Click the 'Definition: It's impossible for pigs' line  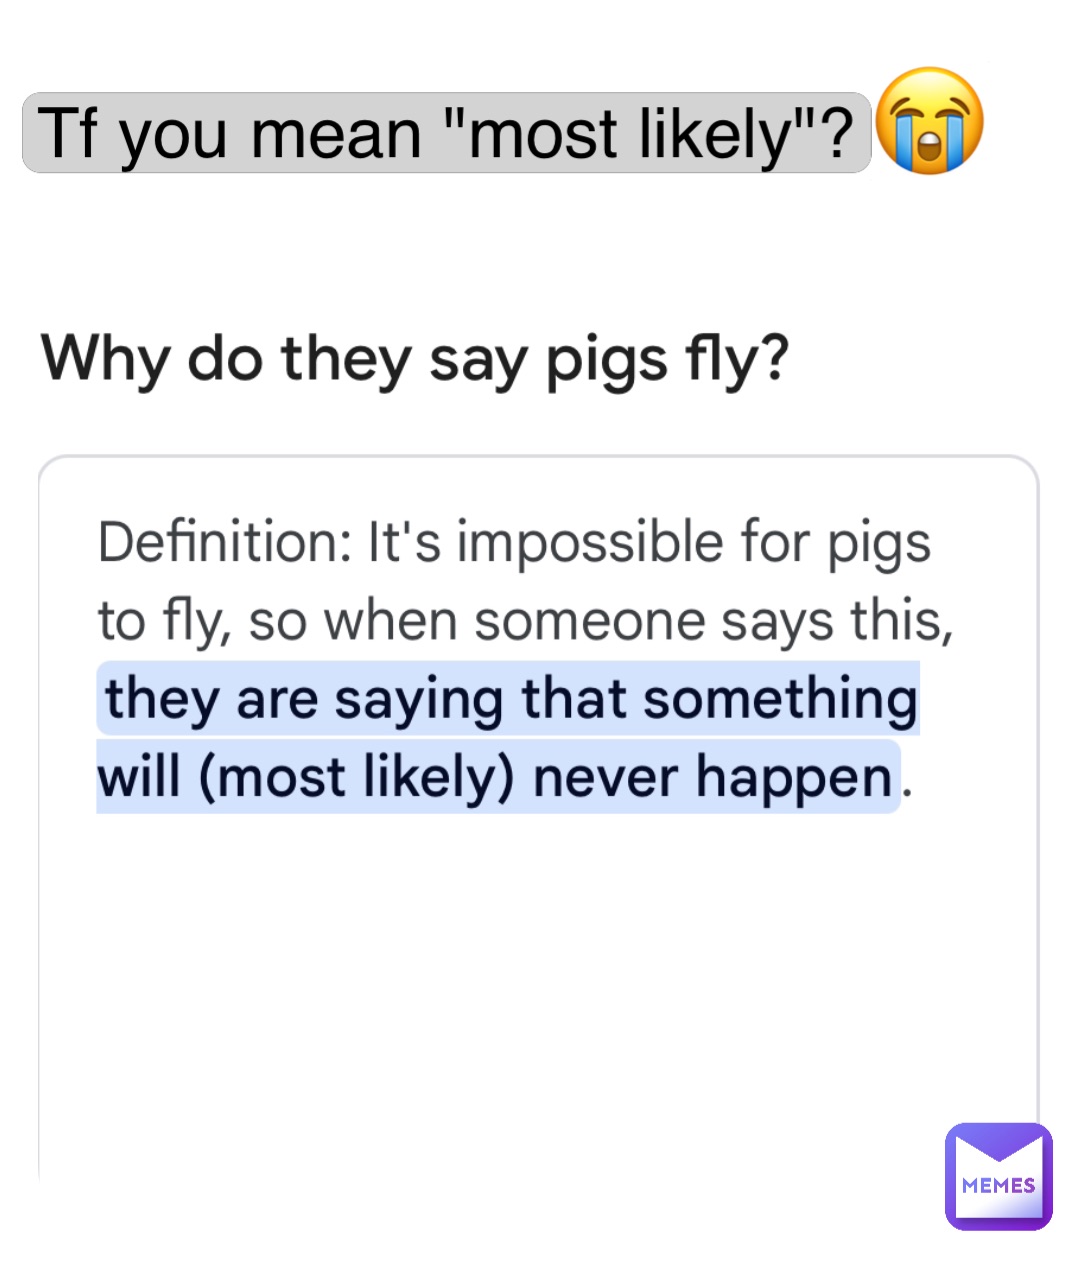pos(514,544)
